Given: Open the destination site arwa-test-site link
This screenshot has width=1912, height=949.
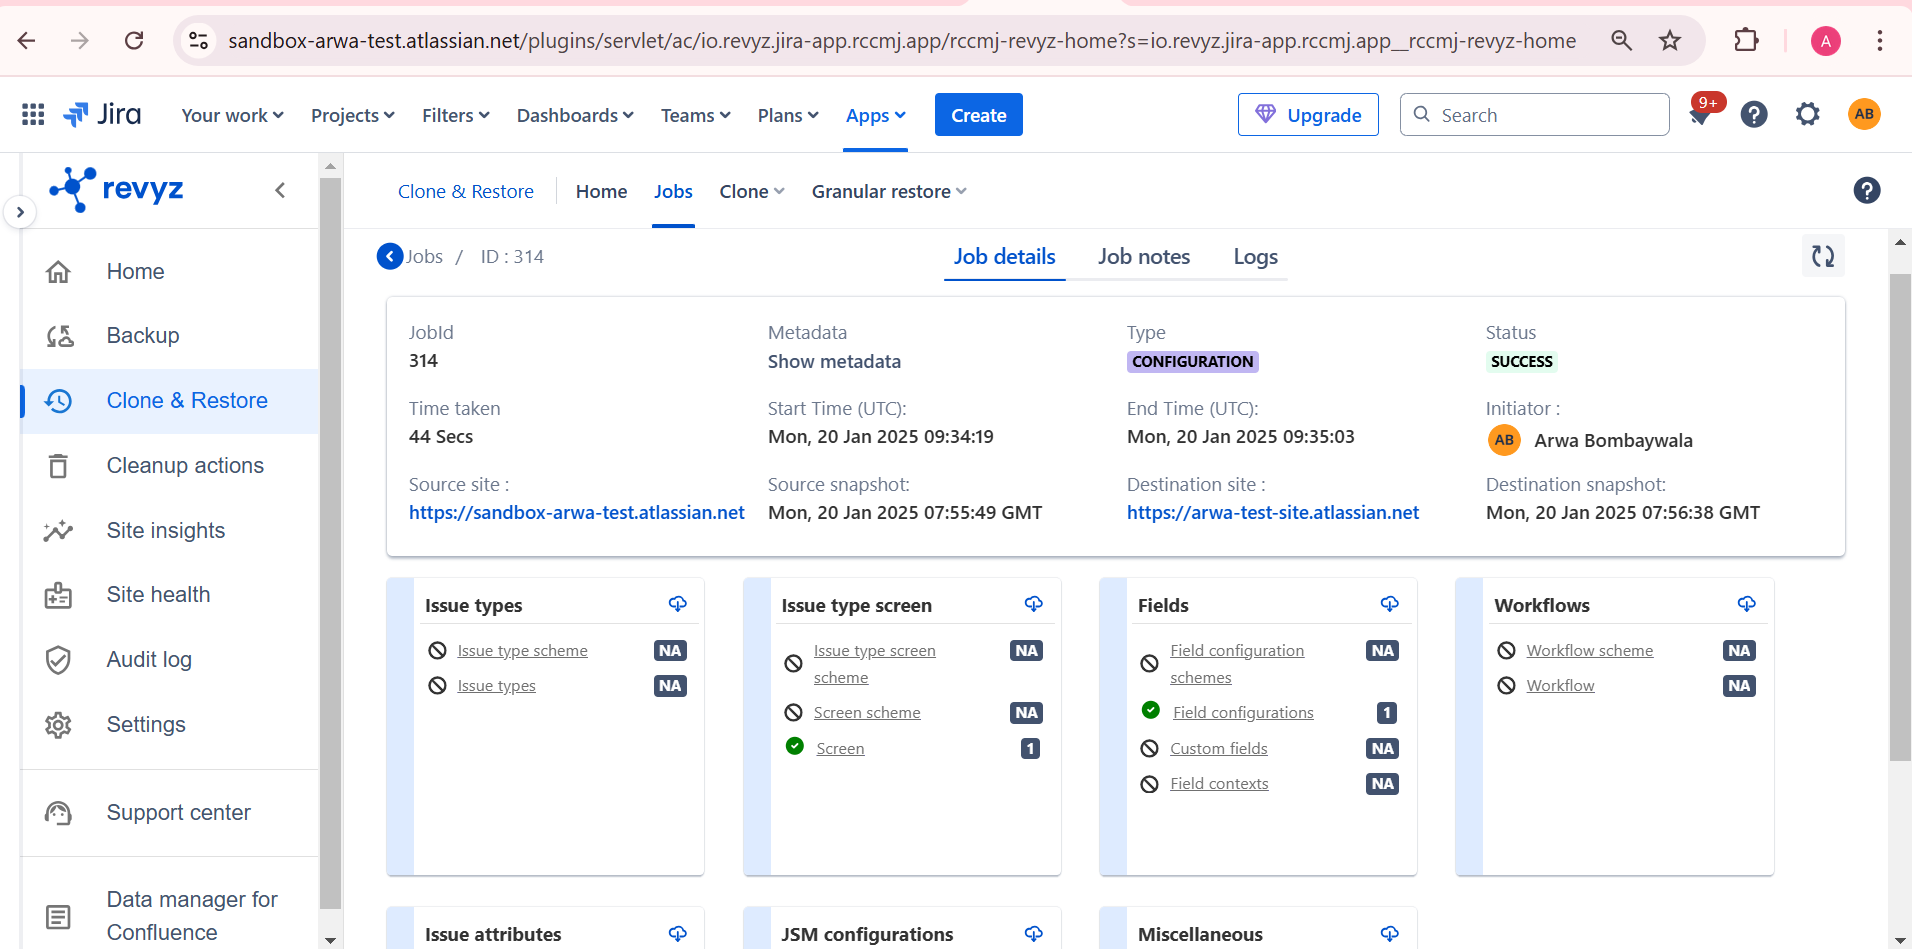Looking at the screenshot, I should pyautogui.click(x=1272, y=513).
